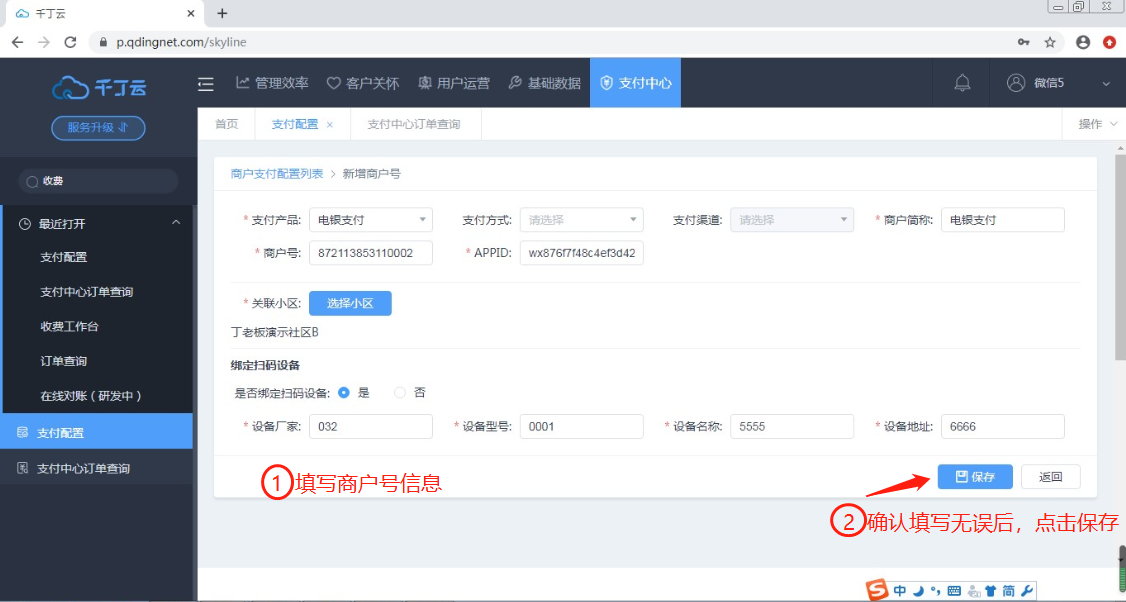Screen dimensions: 1126x602
Task: Click the 商户简称 input field
Action: 1002,220
